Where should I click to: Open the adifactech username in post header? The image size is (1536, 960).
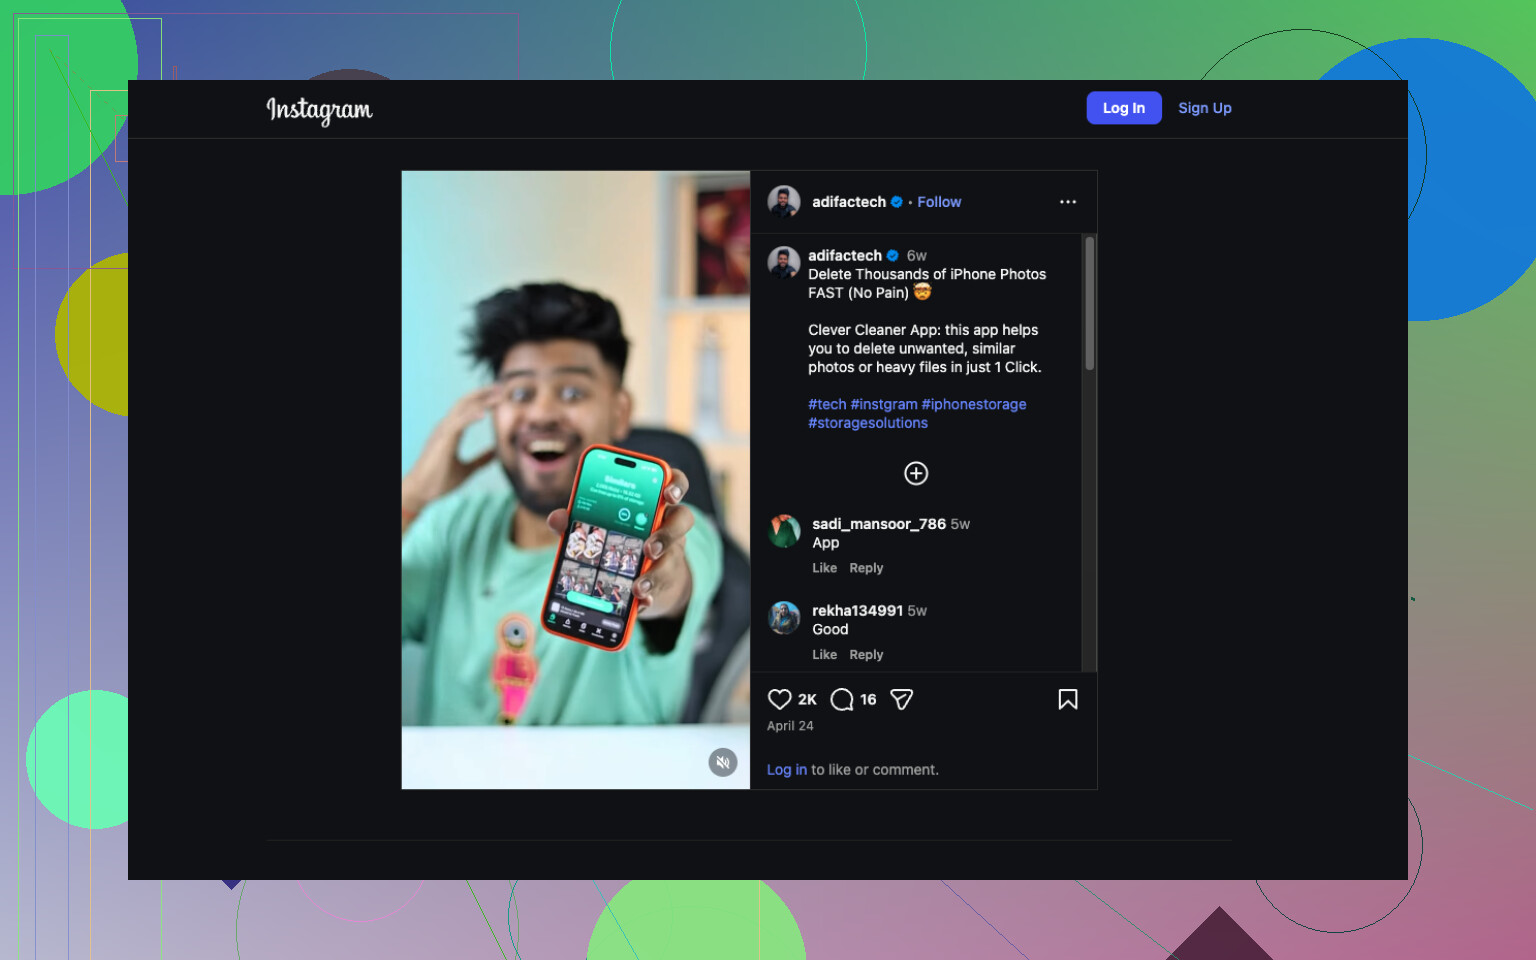click(849, 202)
